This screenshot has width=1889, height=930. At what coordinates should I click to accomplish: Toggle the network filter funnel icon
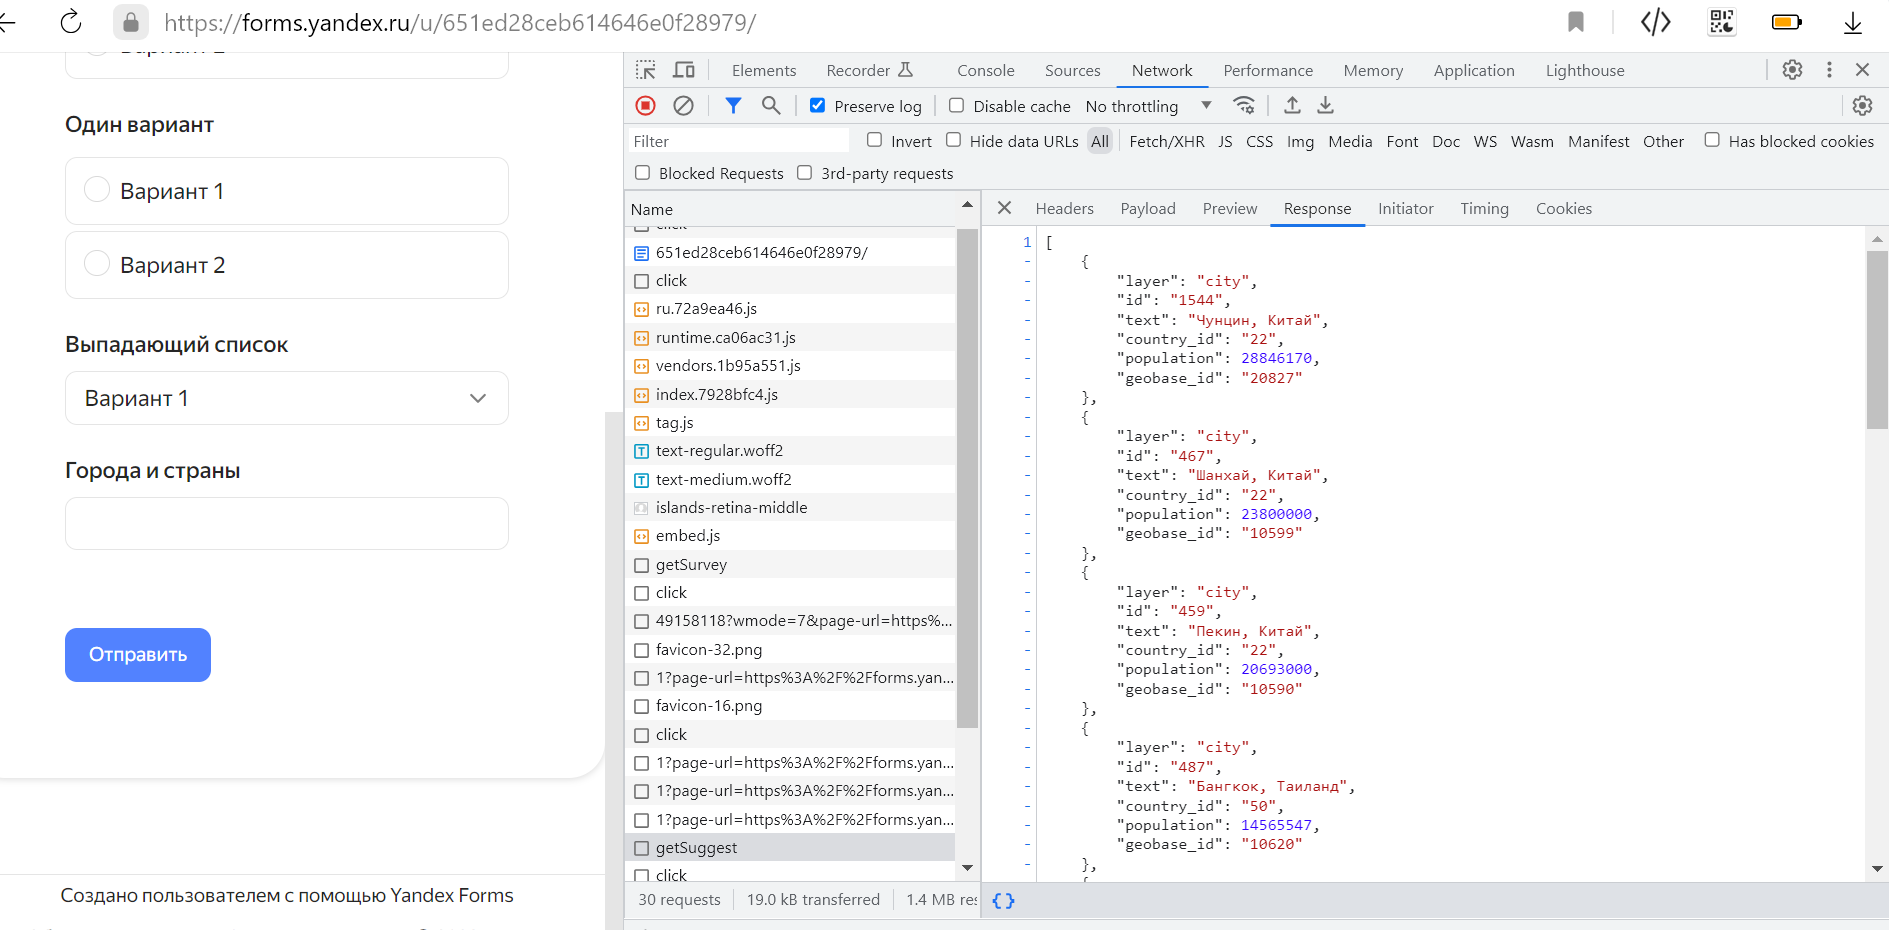(733, 106)
